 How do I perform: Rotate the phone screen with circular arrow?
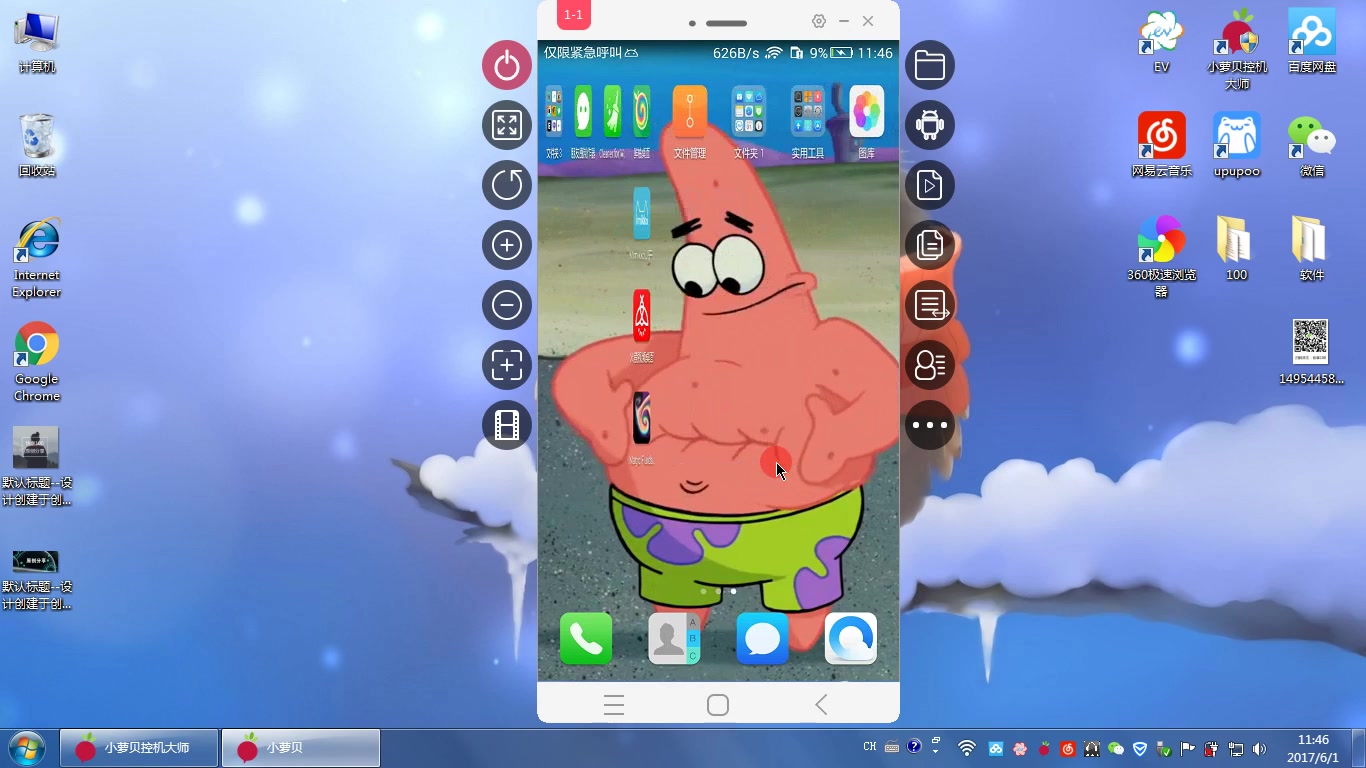click(507, 185)
